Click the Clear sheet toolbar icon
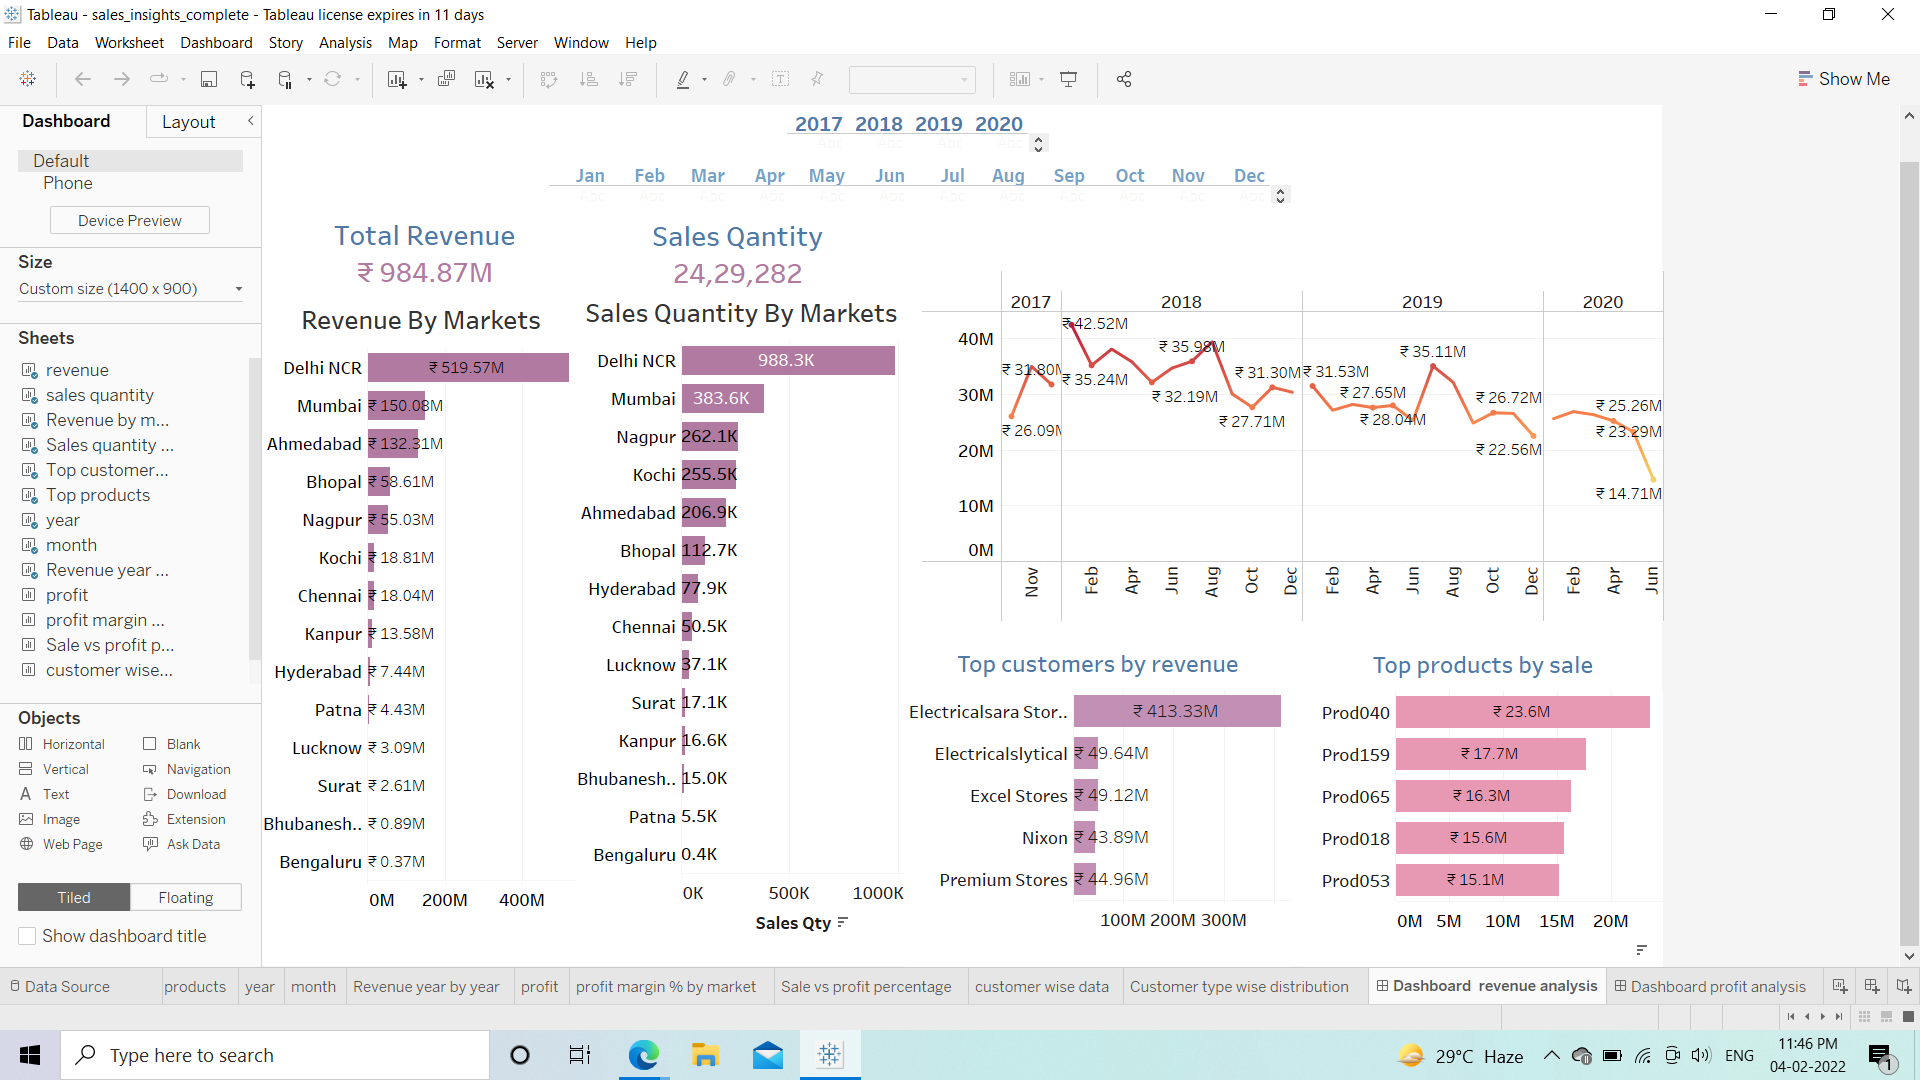The width and height of the screenshot is (1920, 1080). [x=484, y=79]
